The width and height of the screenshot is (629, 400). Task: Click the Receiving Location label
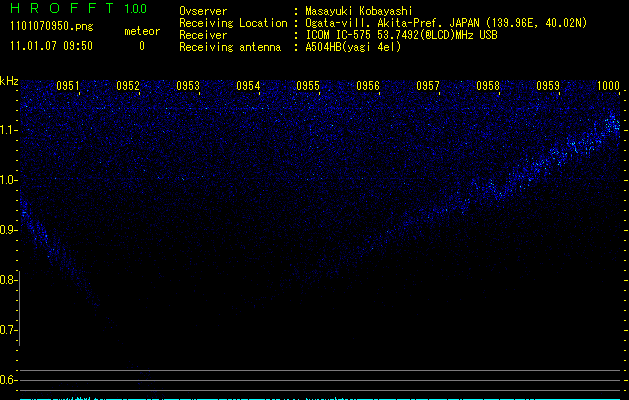pos(233,23)
